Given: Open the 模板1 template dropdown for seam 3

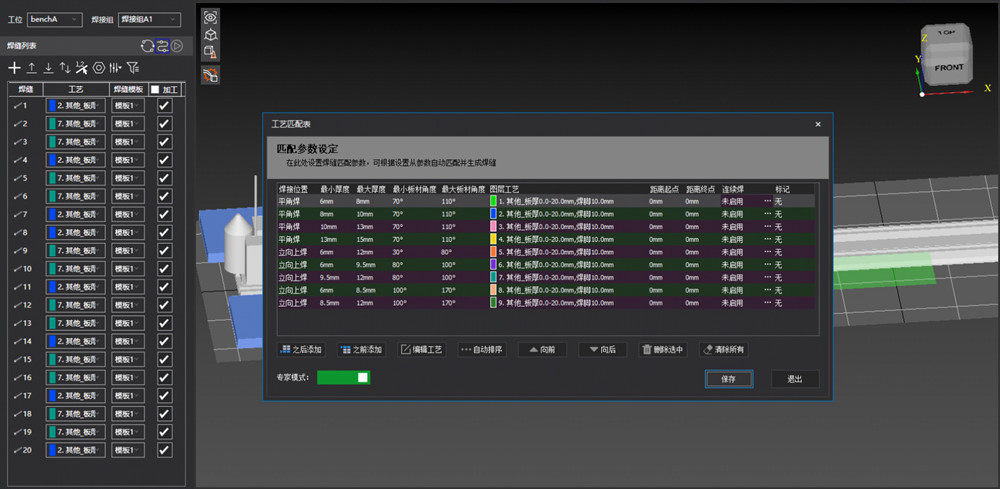Looking at the screenshot, I should 128,142.
